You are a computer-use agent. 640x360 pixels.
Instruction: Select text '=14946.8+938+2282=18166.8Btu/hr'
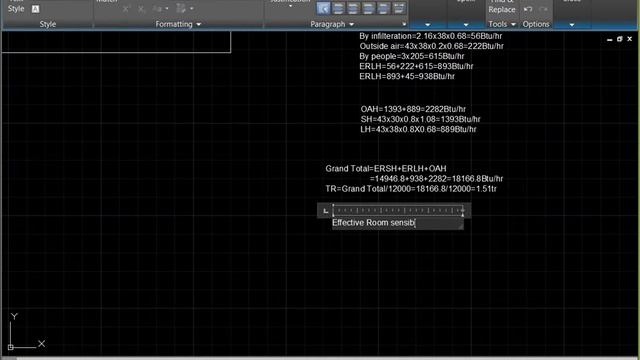pos(436,179)
